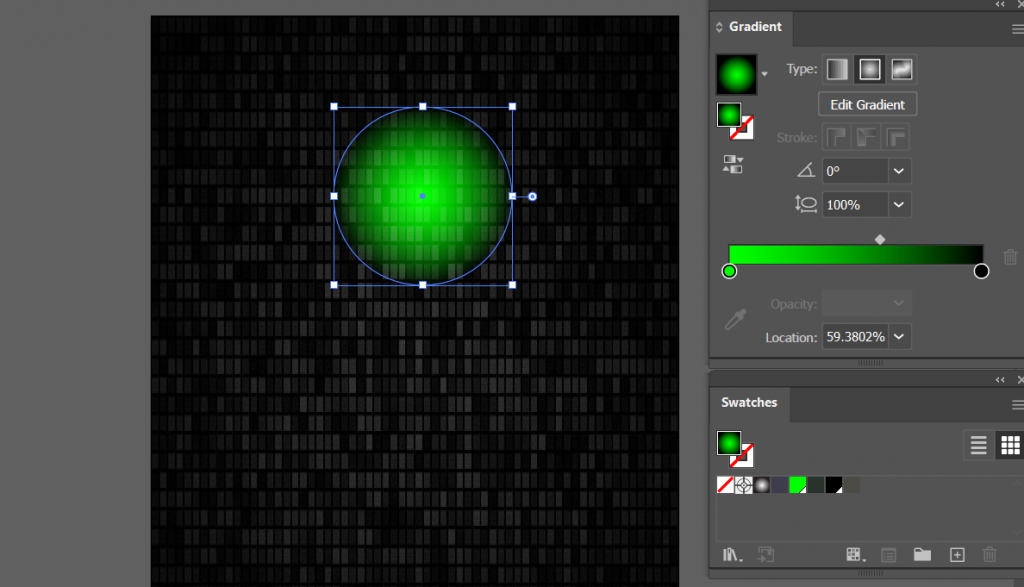Image resolution: width=1024 pixels, height=587 pixels.
Task: Select the Swatches panel tab
Action: coord(749,403)
